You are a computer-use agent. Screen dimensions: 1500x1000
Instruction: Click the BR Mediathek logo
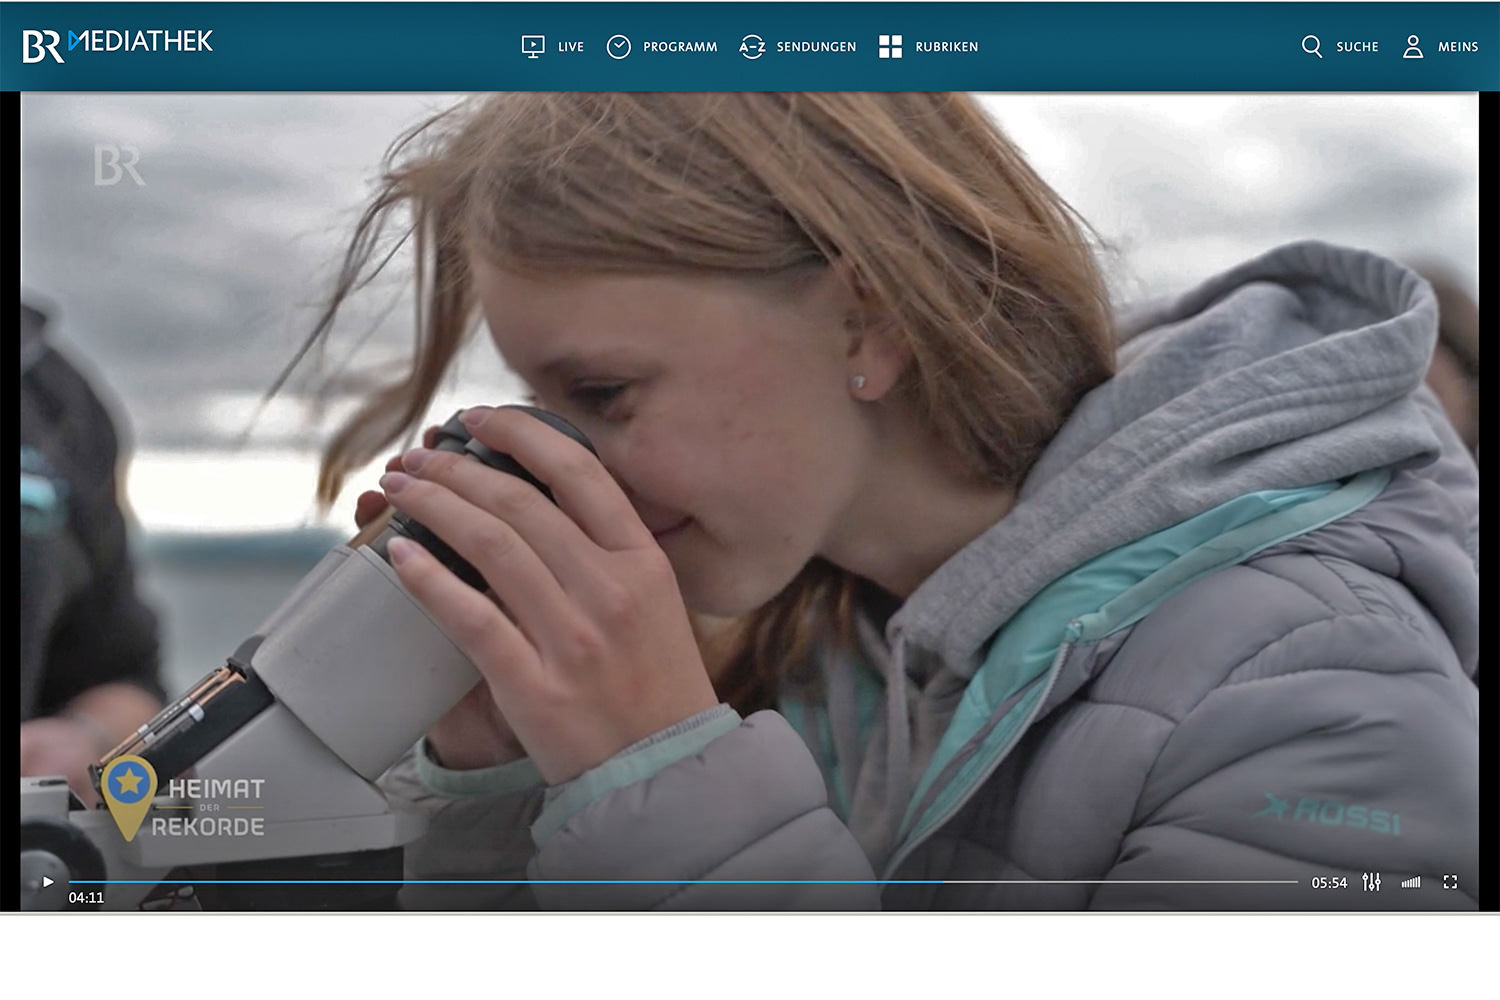point(118,44)
